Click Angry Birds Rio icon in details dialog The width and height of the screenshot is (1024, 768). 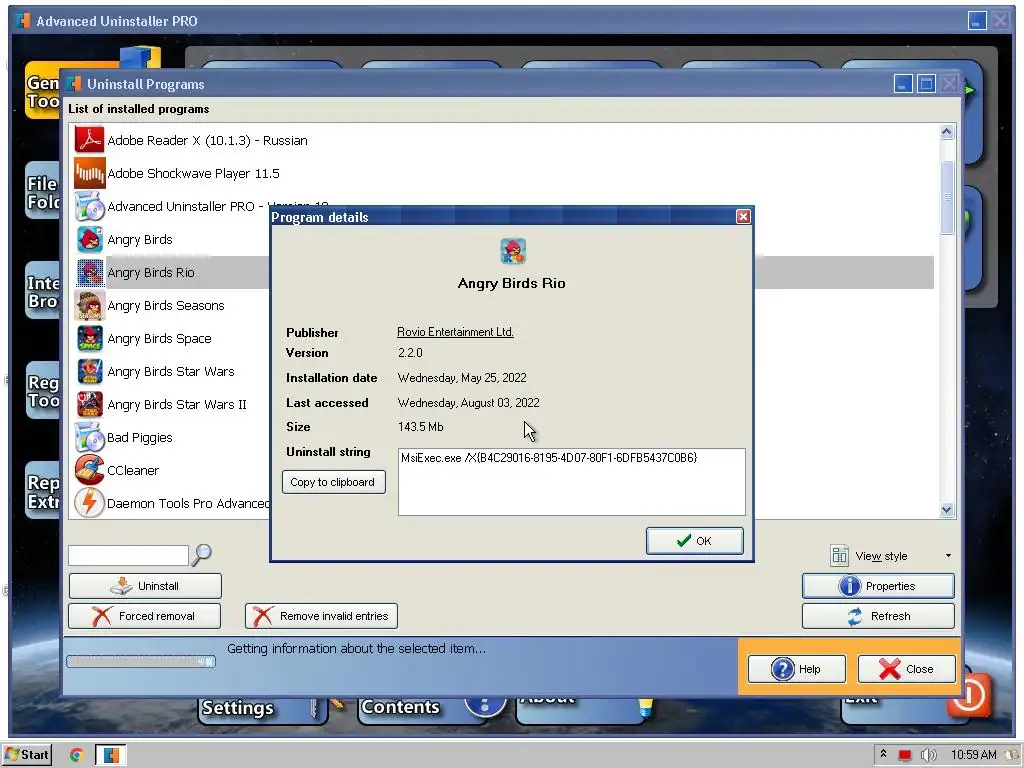513,251
